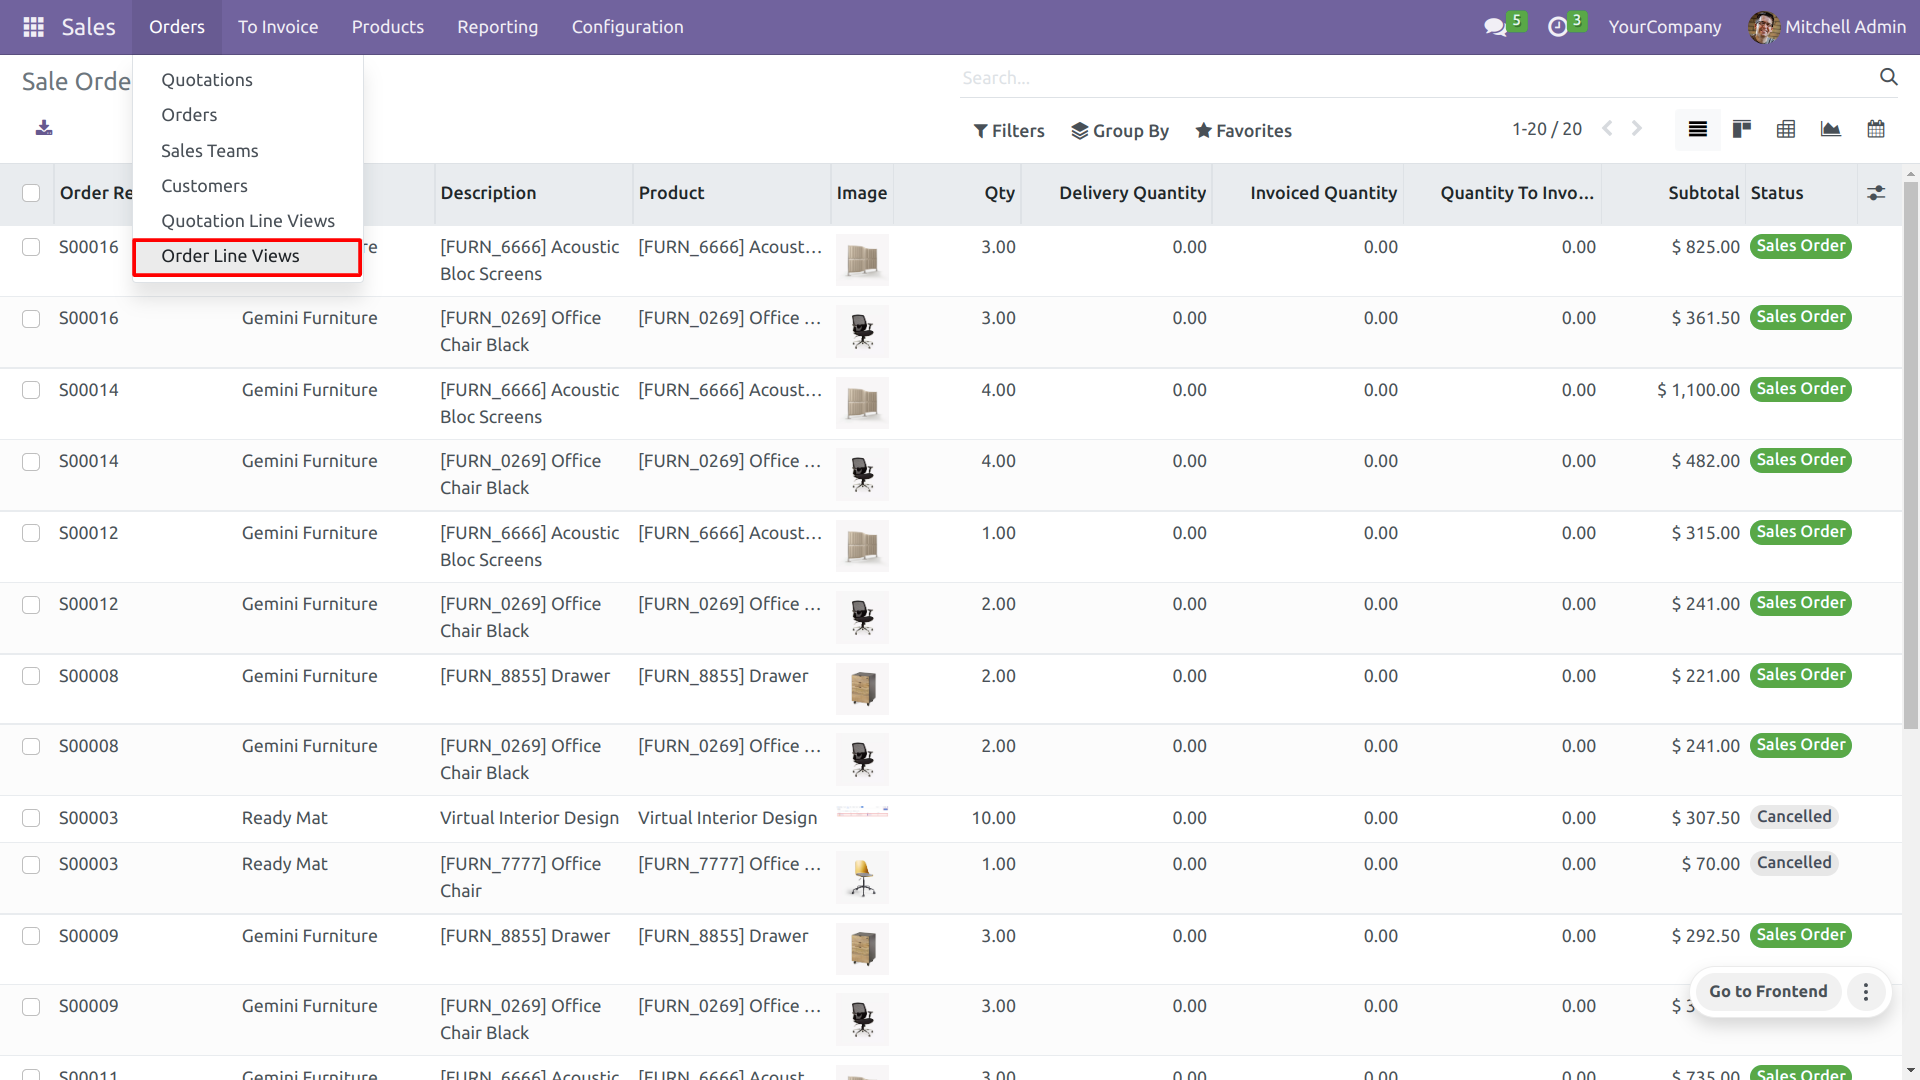
Task: Open the Reporting menu
Action: 497,27
